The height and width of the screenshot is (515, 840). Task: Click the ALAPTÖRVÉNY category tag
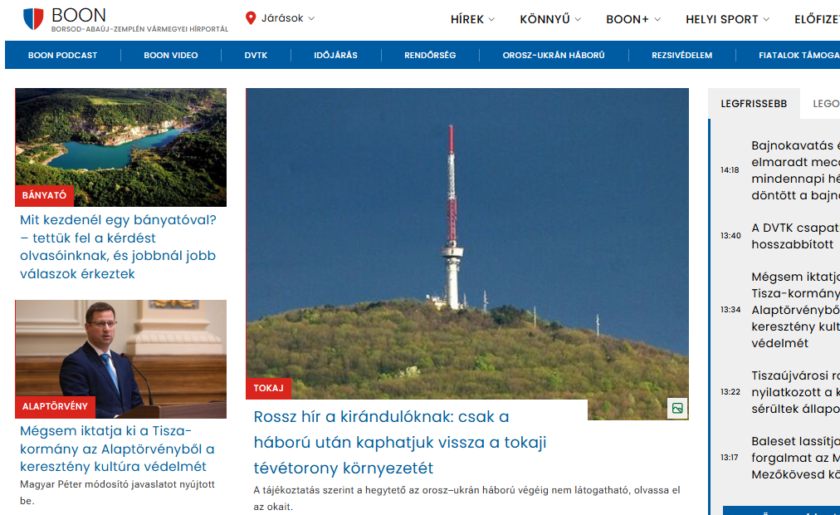(55, 407)
